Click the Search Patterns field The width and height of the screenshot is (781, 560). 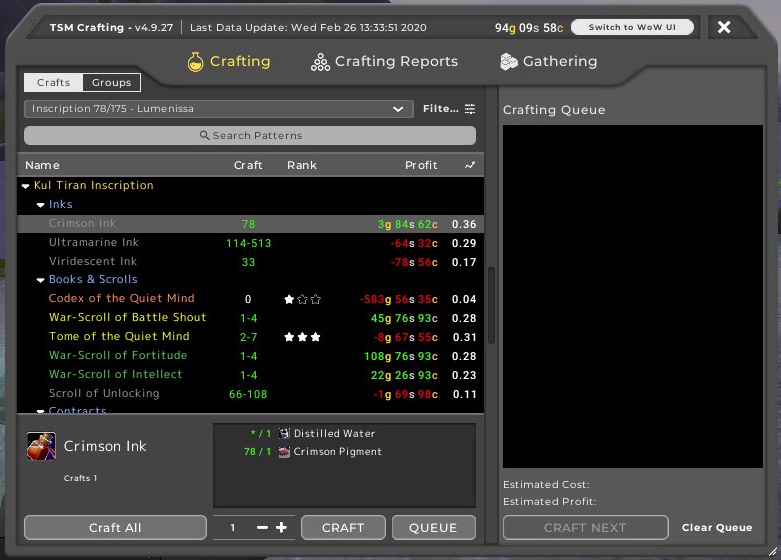point(250,135)
